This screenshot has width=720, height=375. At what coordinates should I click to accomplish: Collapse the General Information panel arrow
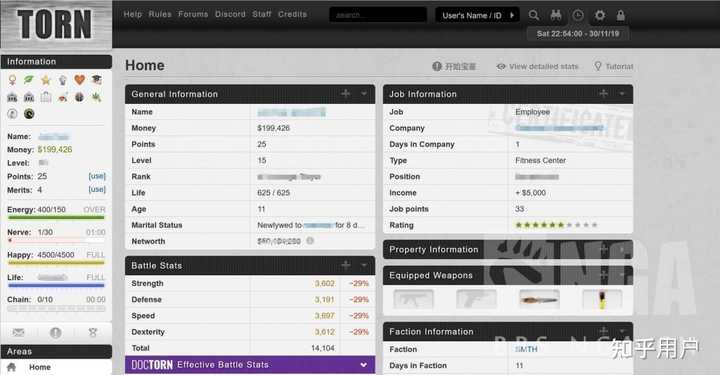[x=364, y=94]
